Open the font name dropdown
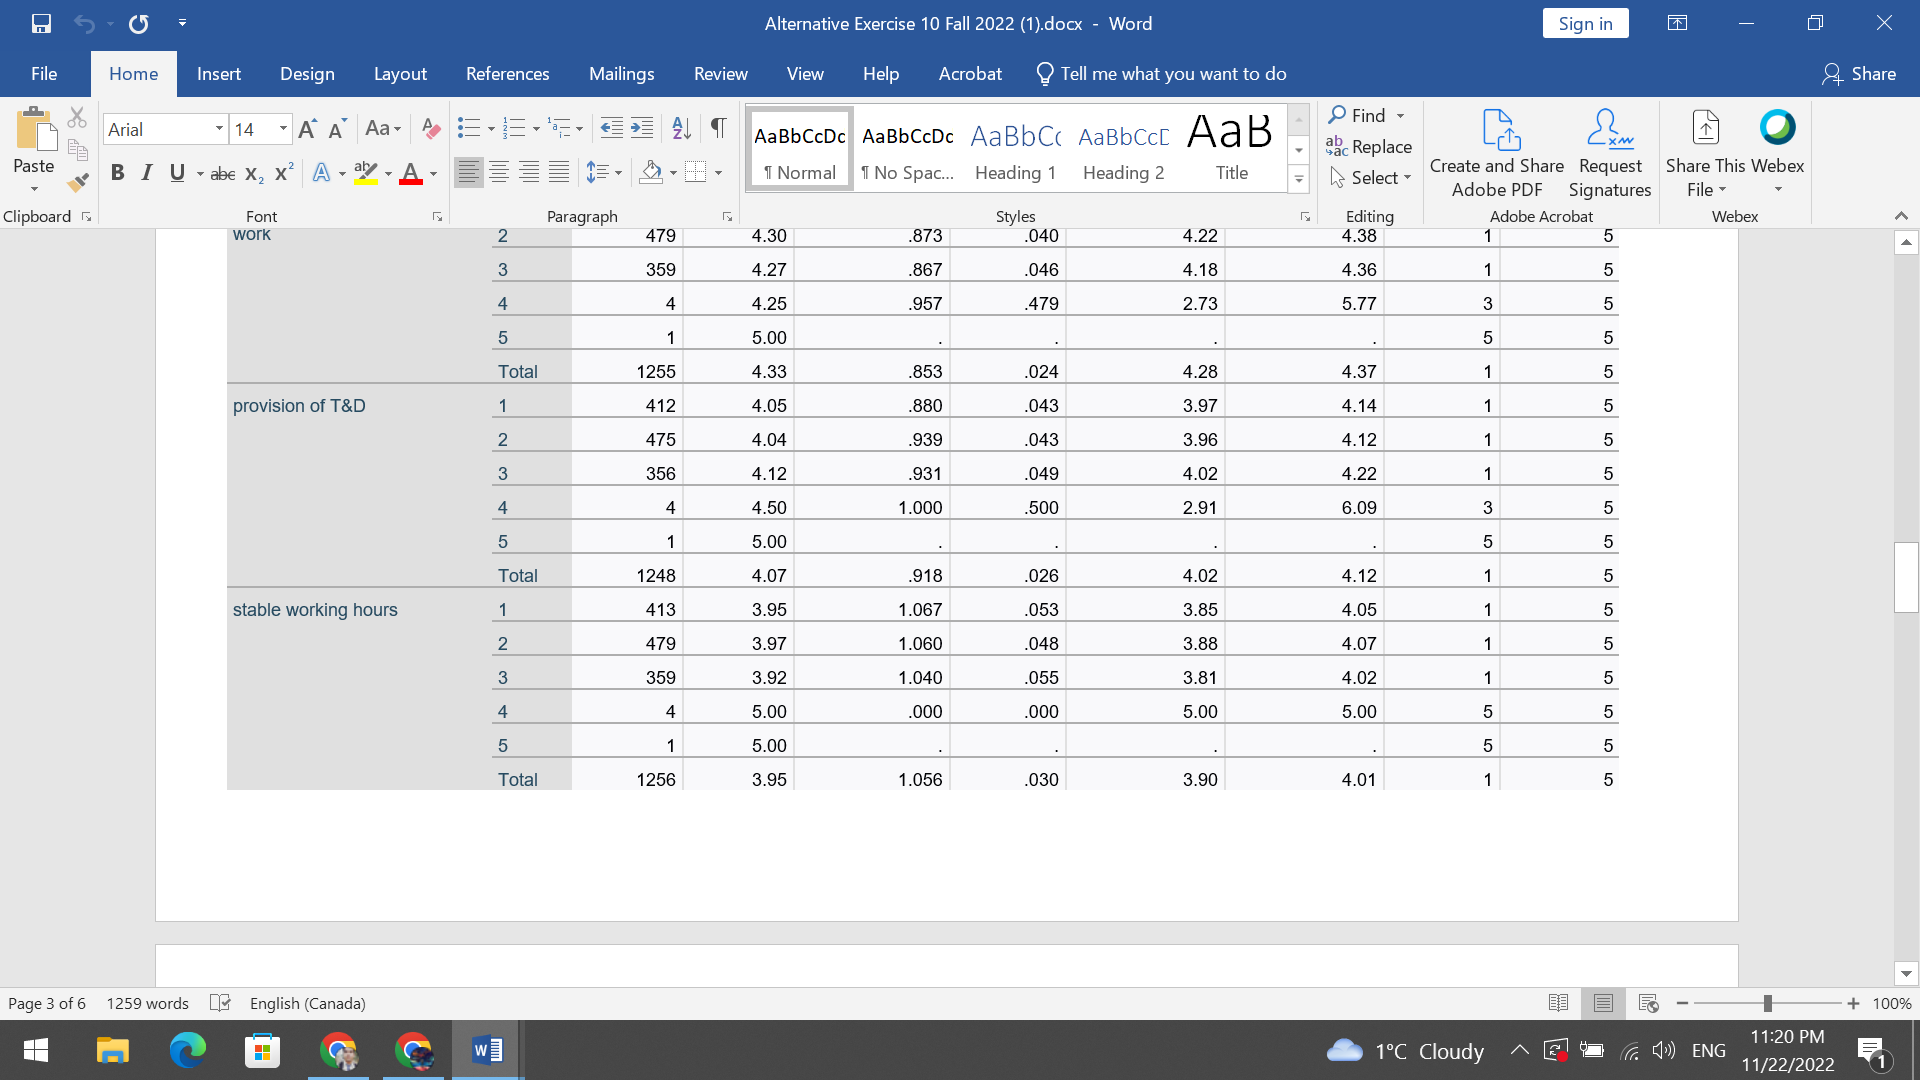 click(x=219, y=129)
